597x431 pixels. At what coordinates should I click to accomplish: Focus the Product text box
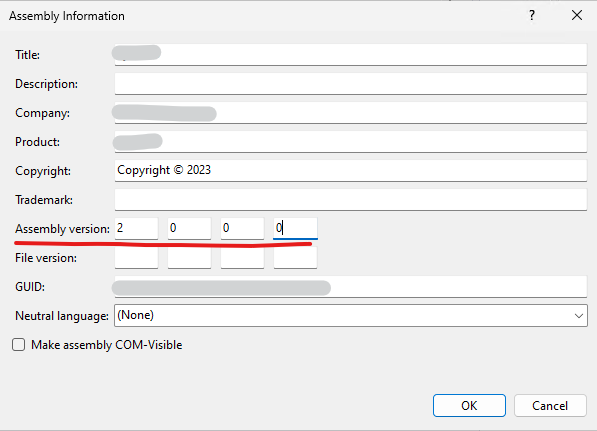(x=351, y=142)
